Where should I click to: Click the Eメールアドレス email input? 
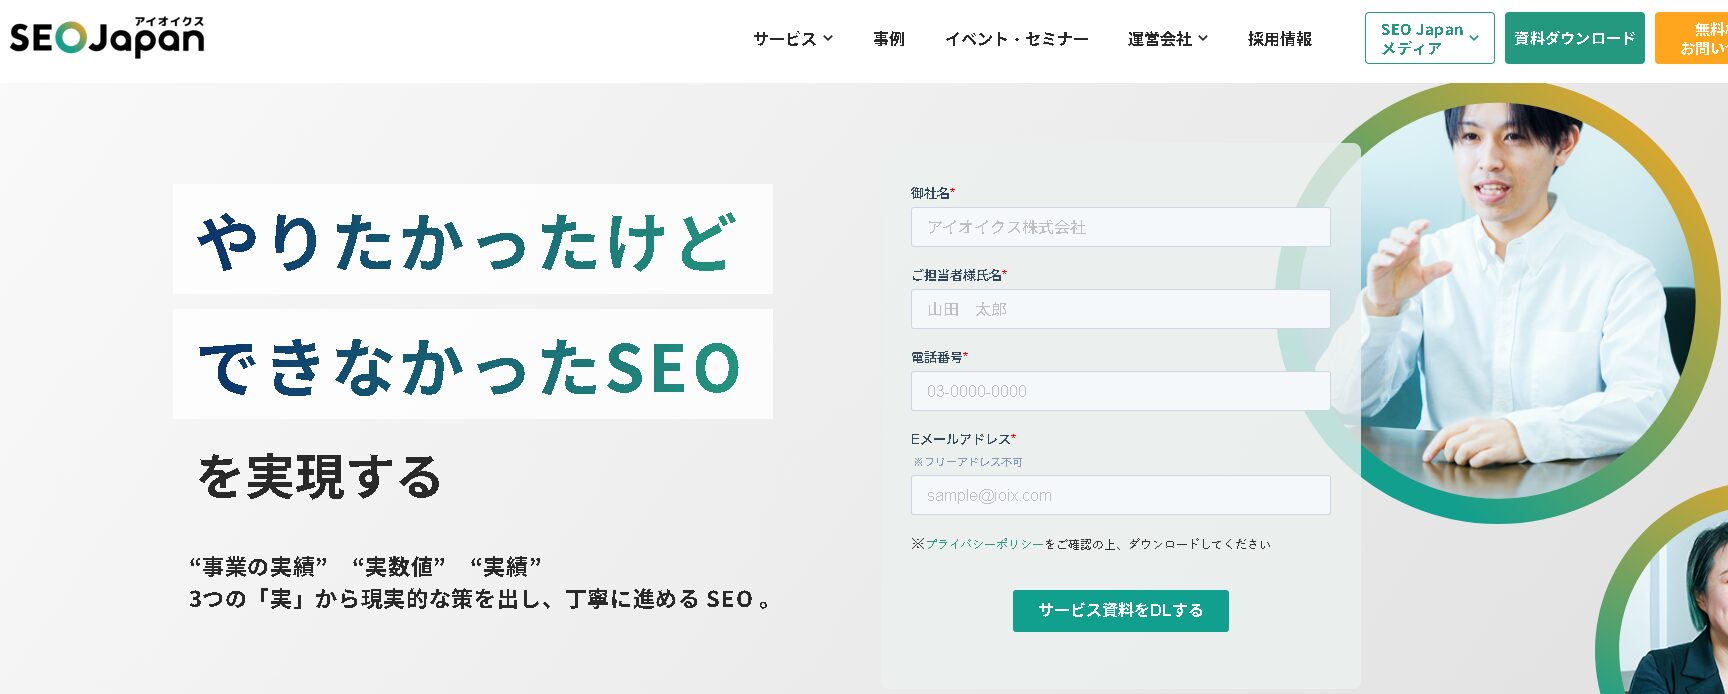[x=1120, y=495]
